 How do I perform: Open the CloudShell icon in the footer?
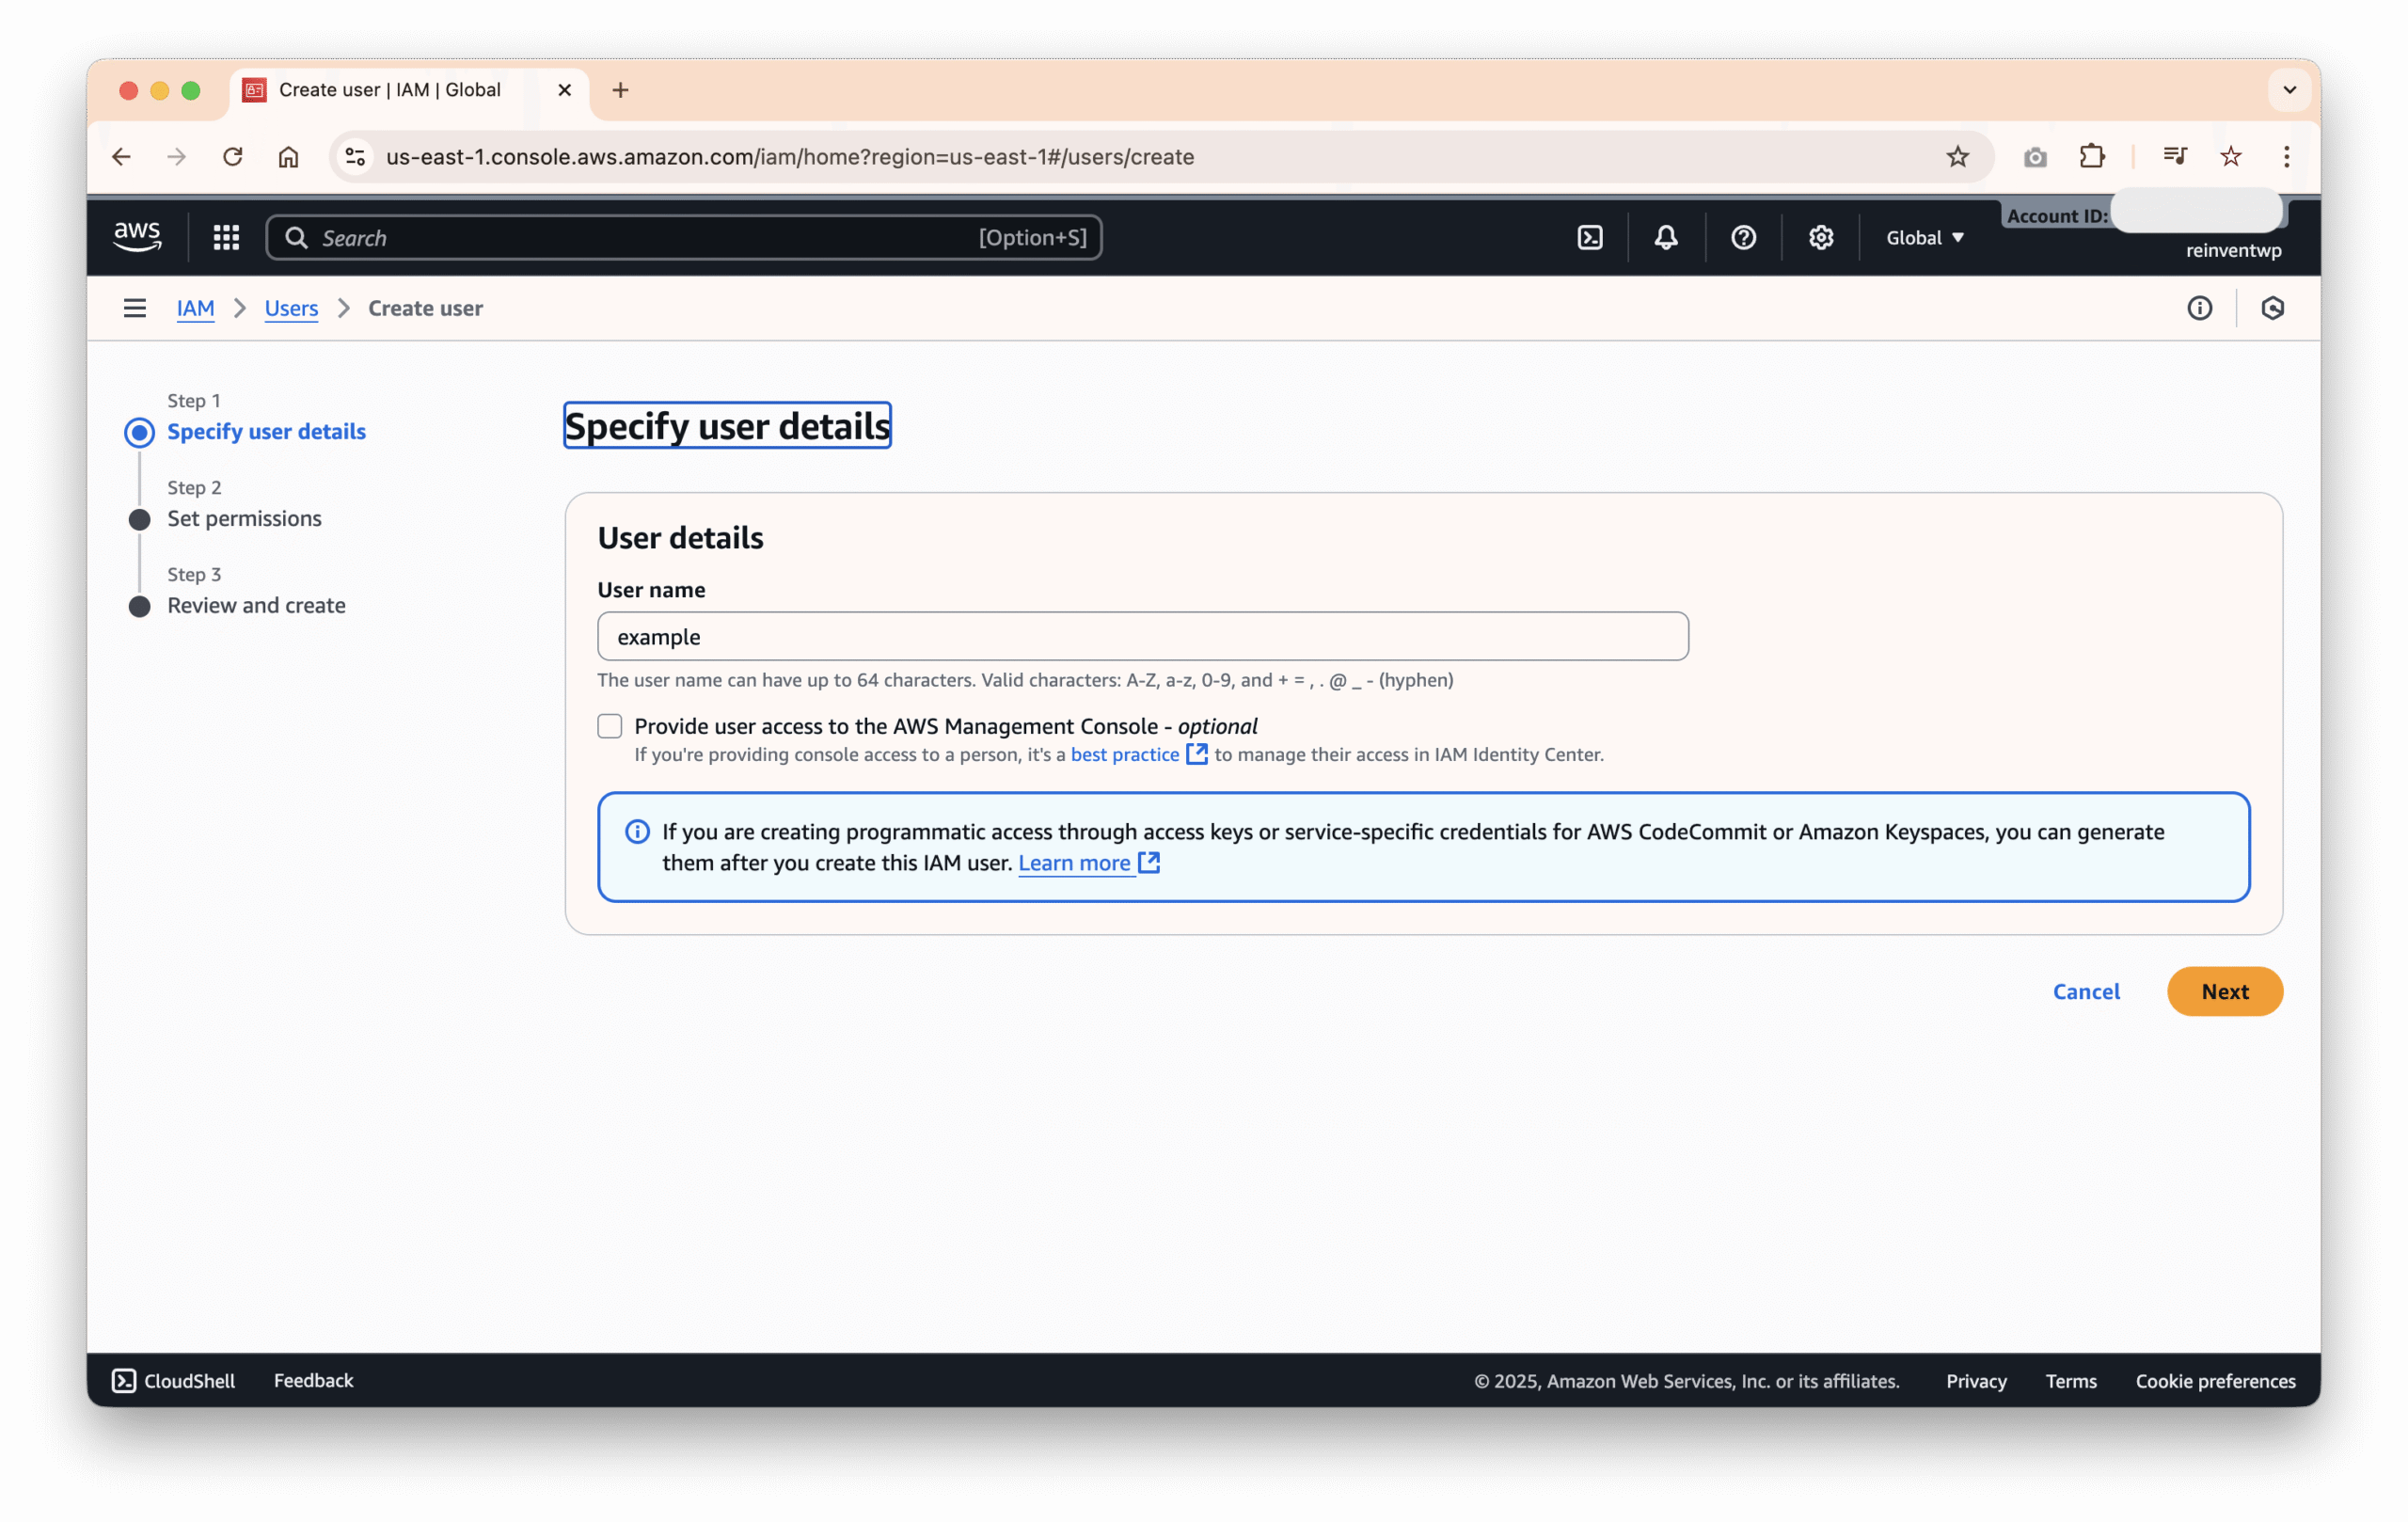pos(124,1380)
